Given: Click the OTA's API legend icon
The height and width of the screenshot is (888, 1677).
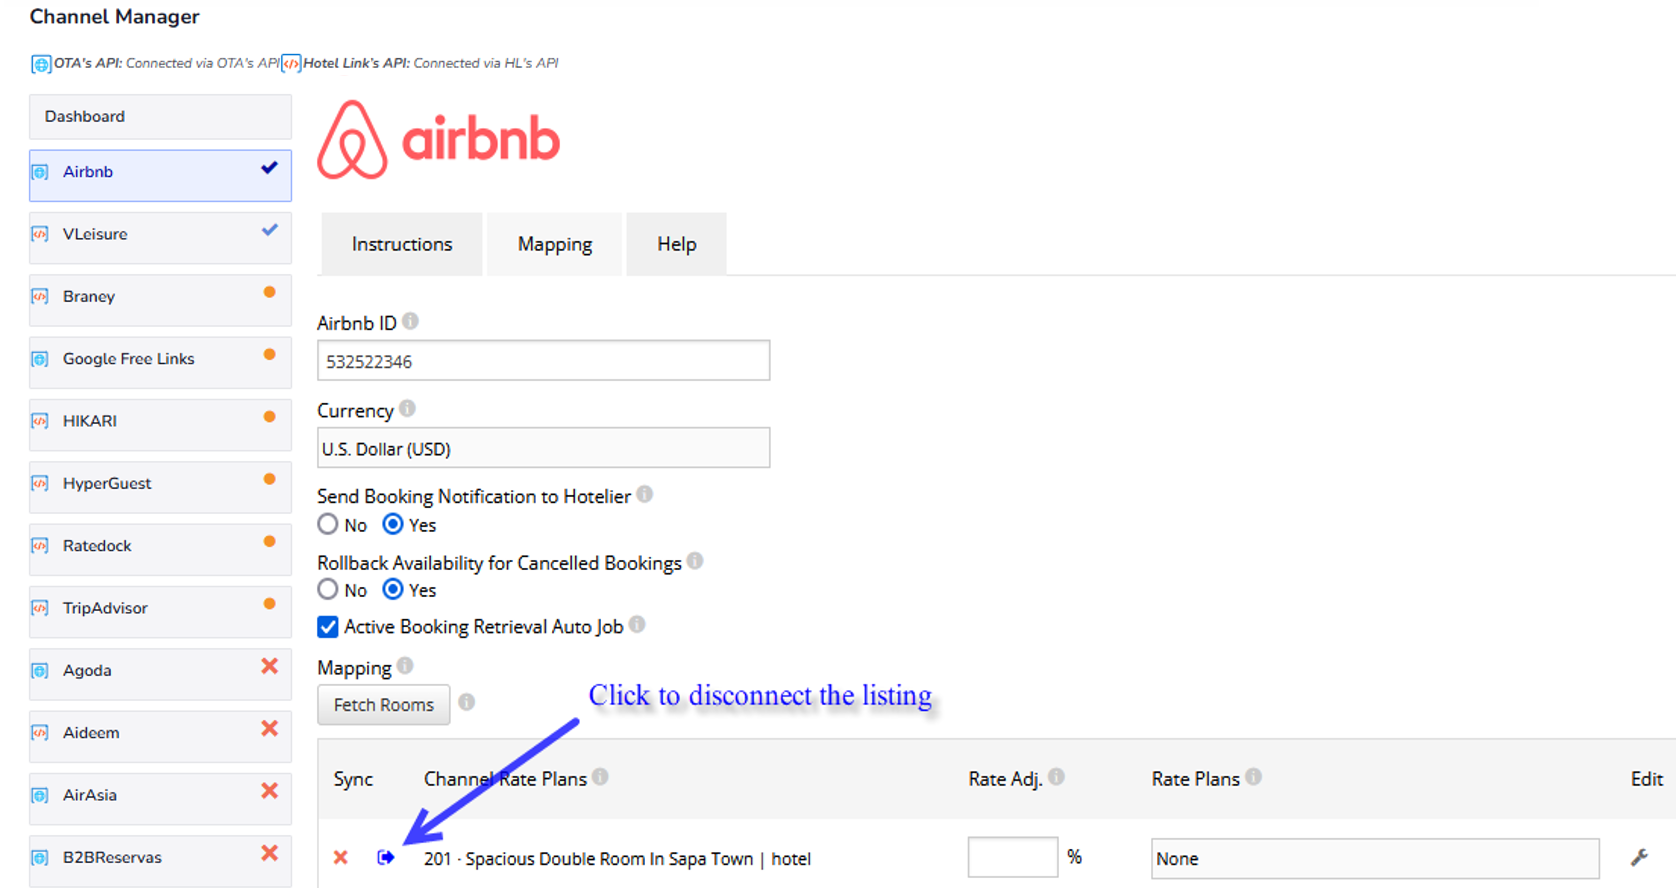Looking at the screenshot, I should coord(41,64).
